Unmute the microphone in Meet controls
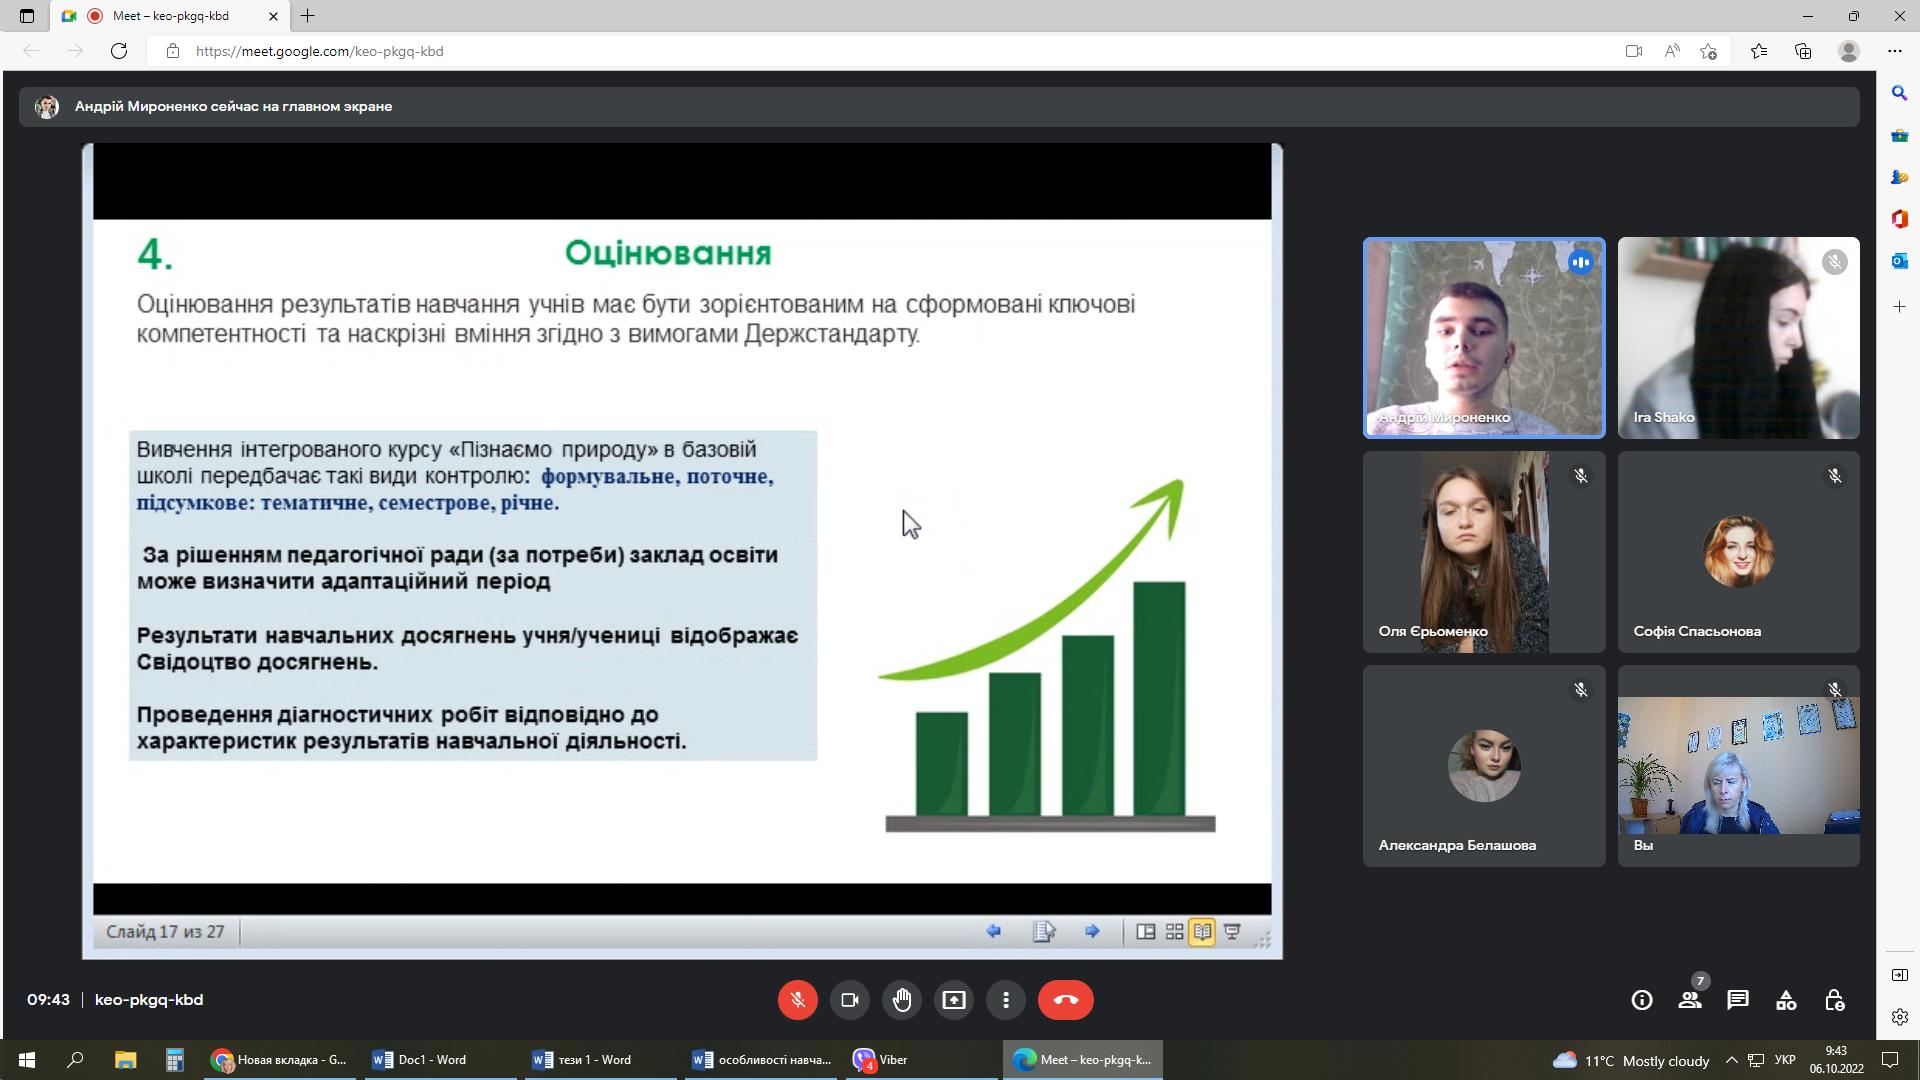 pyautogui.click(x=797, y=1000)
